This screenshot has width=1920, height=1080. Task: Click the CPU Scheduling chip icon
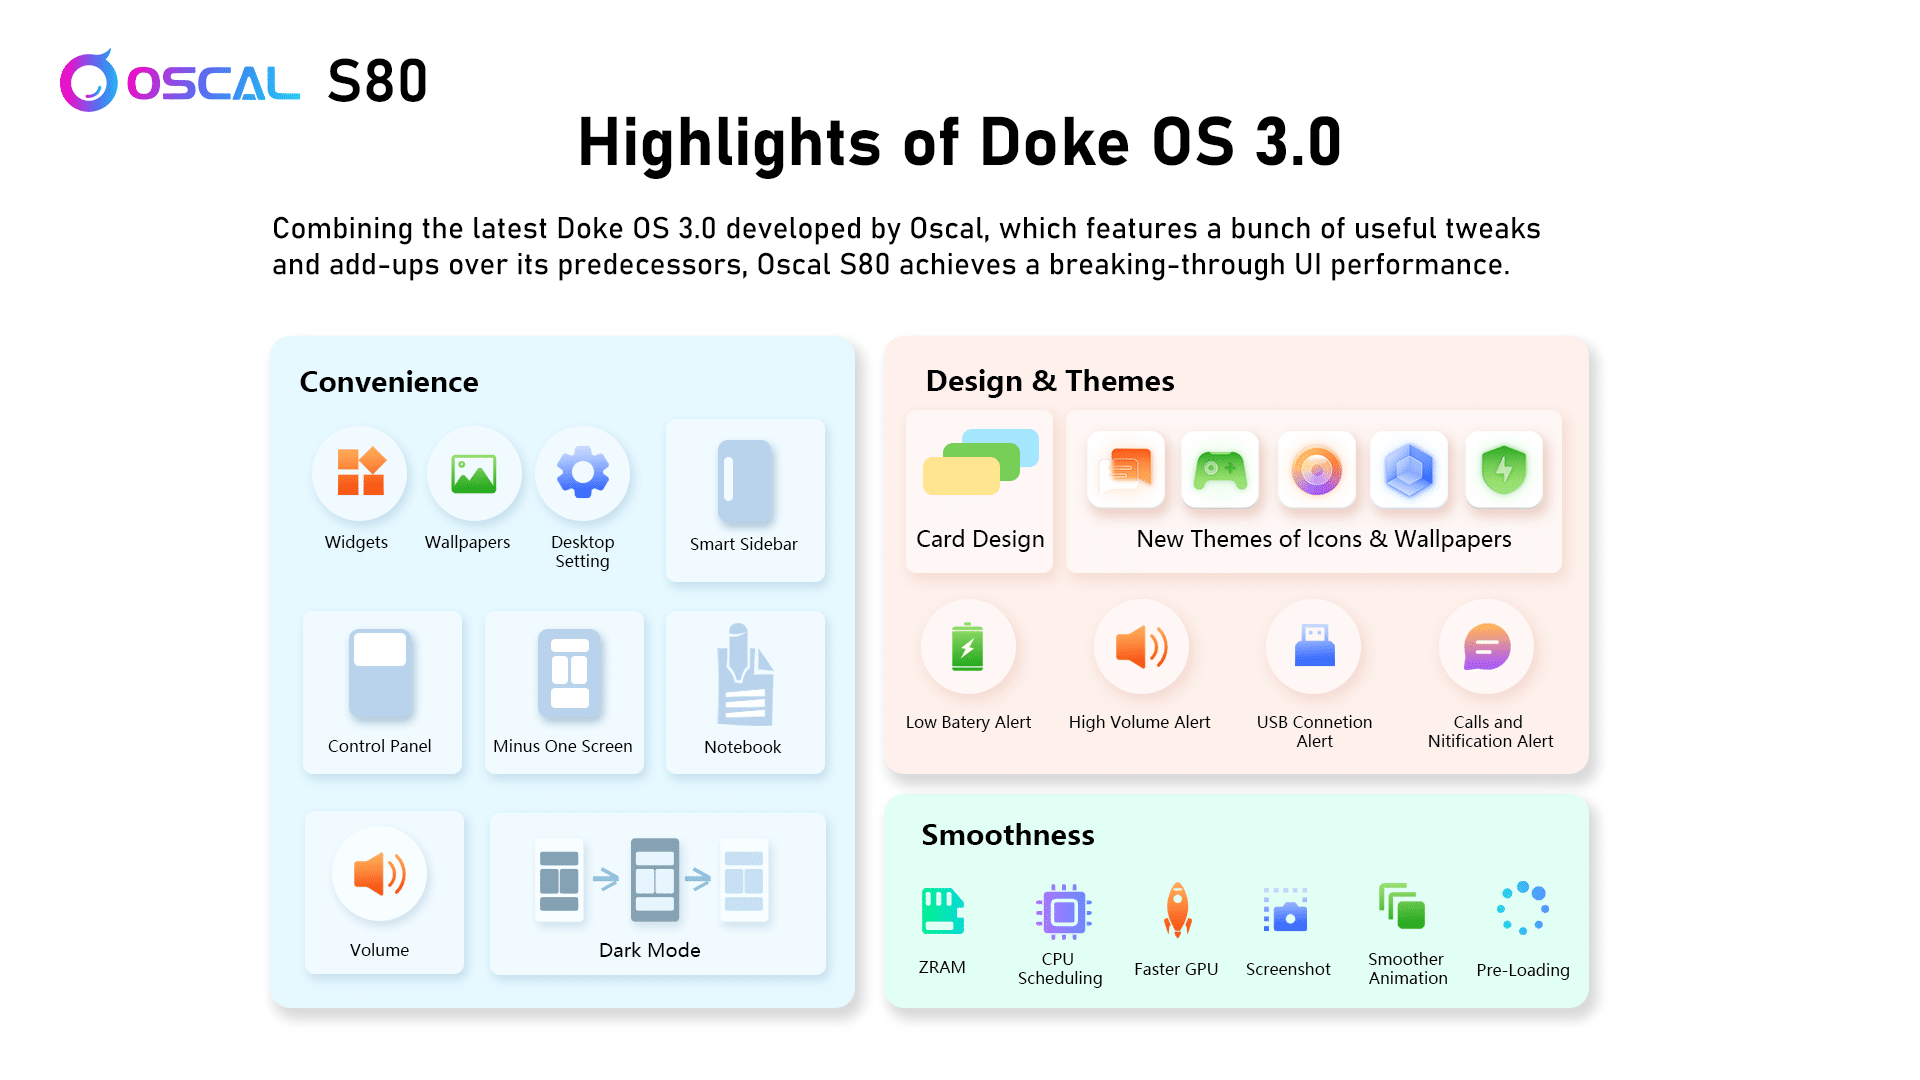pos(1063,911)
